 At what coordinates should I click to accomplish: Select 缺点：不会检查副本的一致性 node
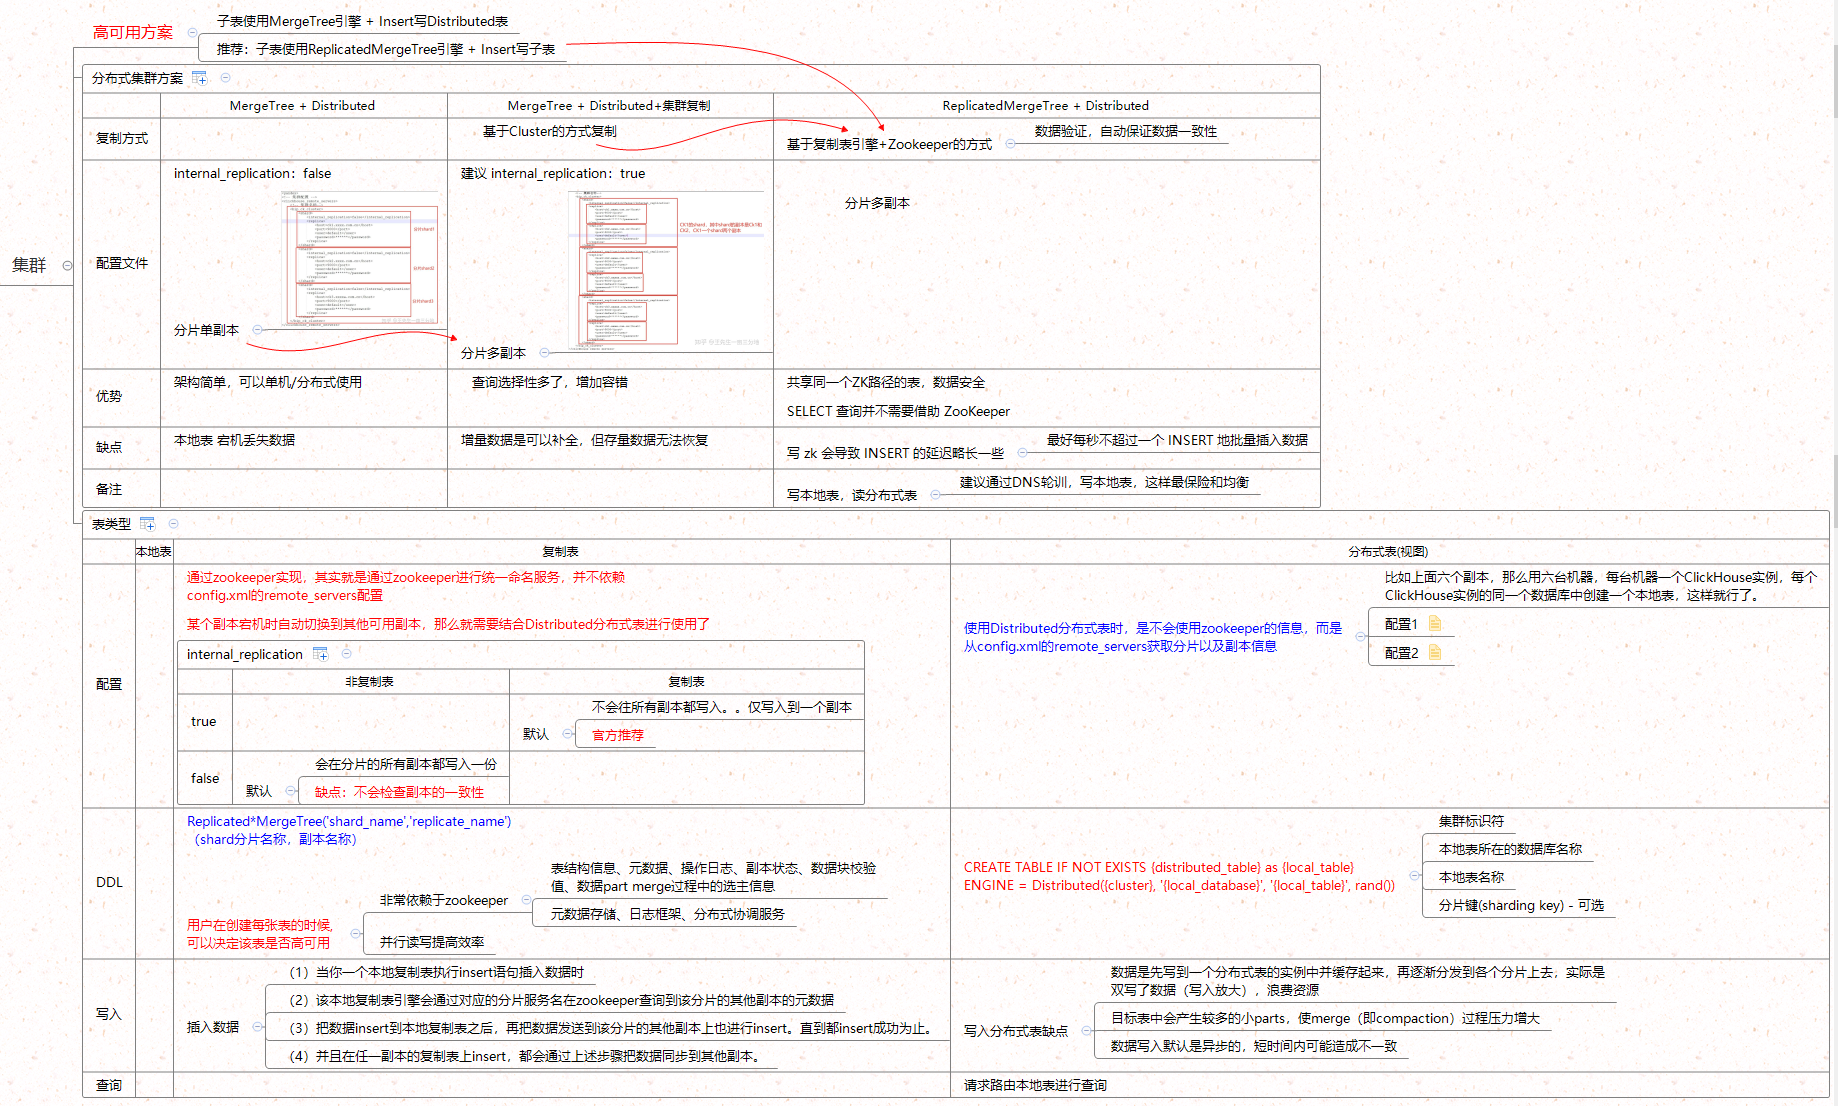399,793
